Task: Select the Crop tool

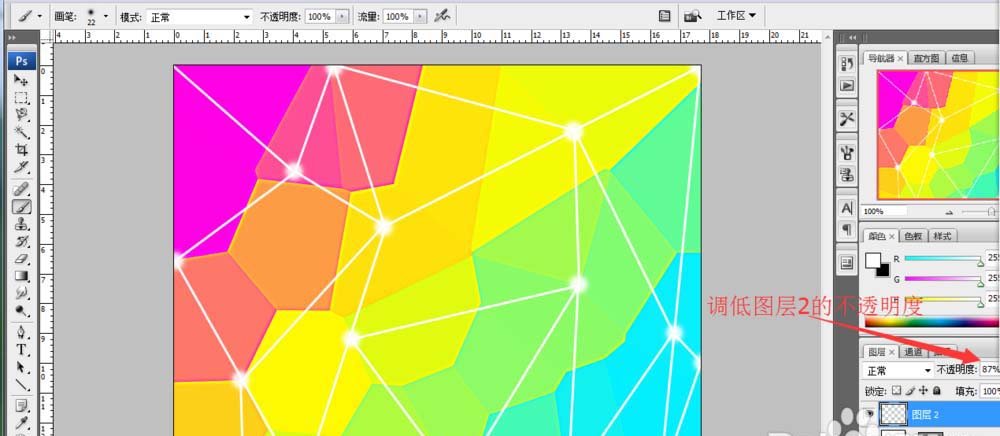Action: tap(20, 151)
